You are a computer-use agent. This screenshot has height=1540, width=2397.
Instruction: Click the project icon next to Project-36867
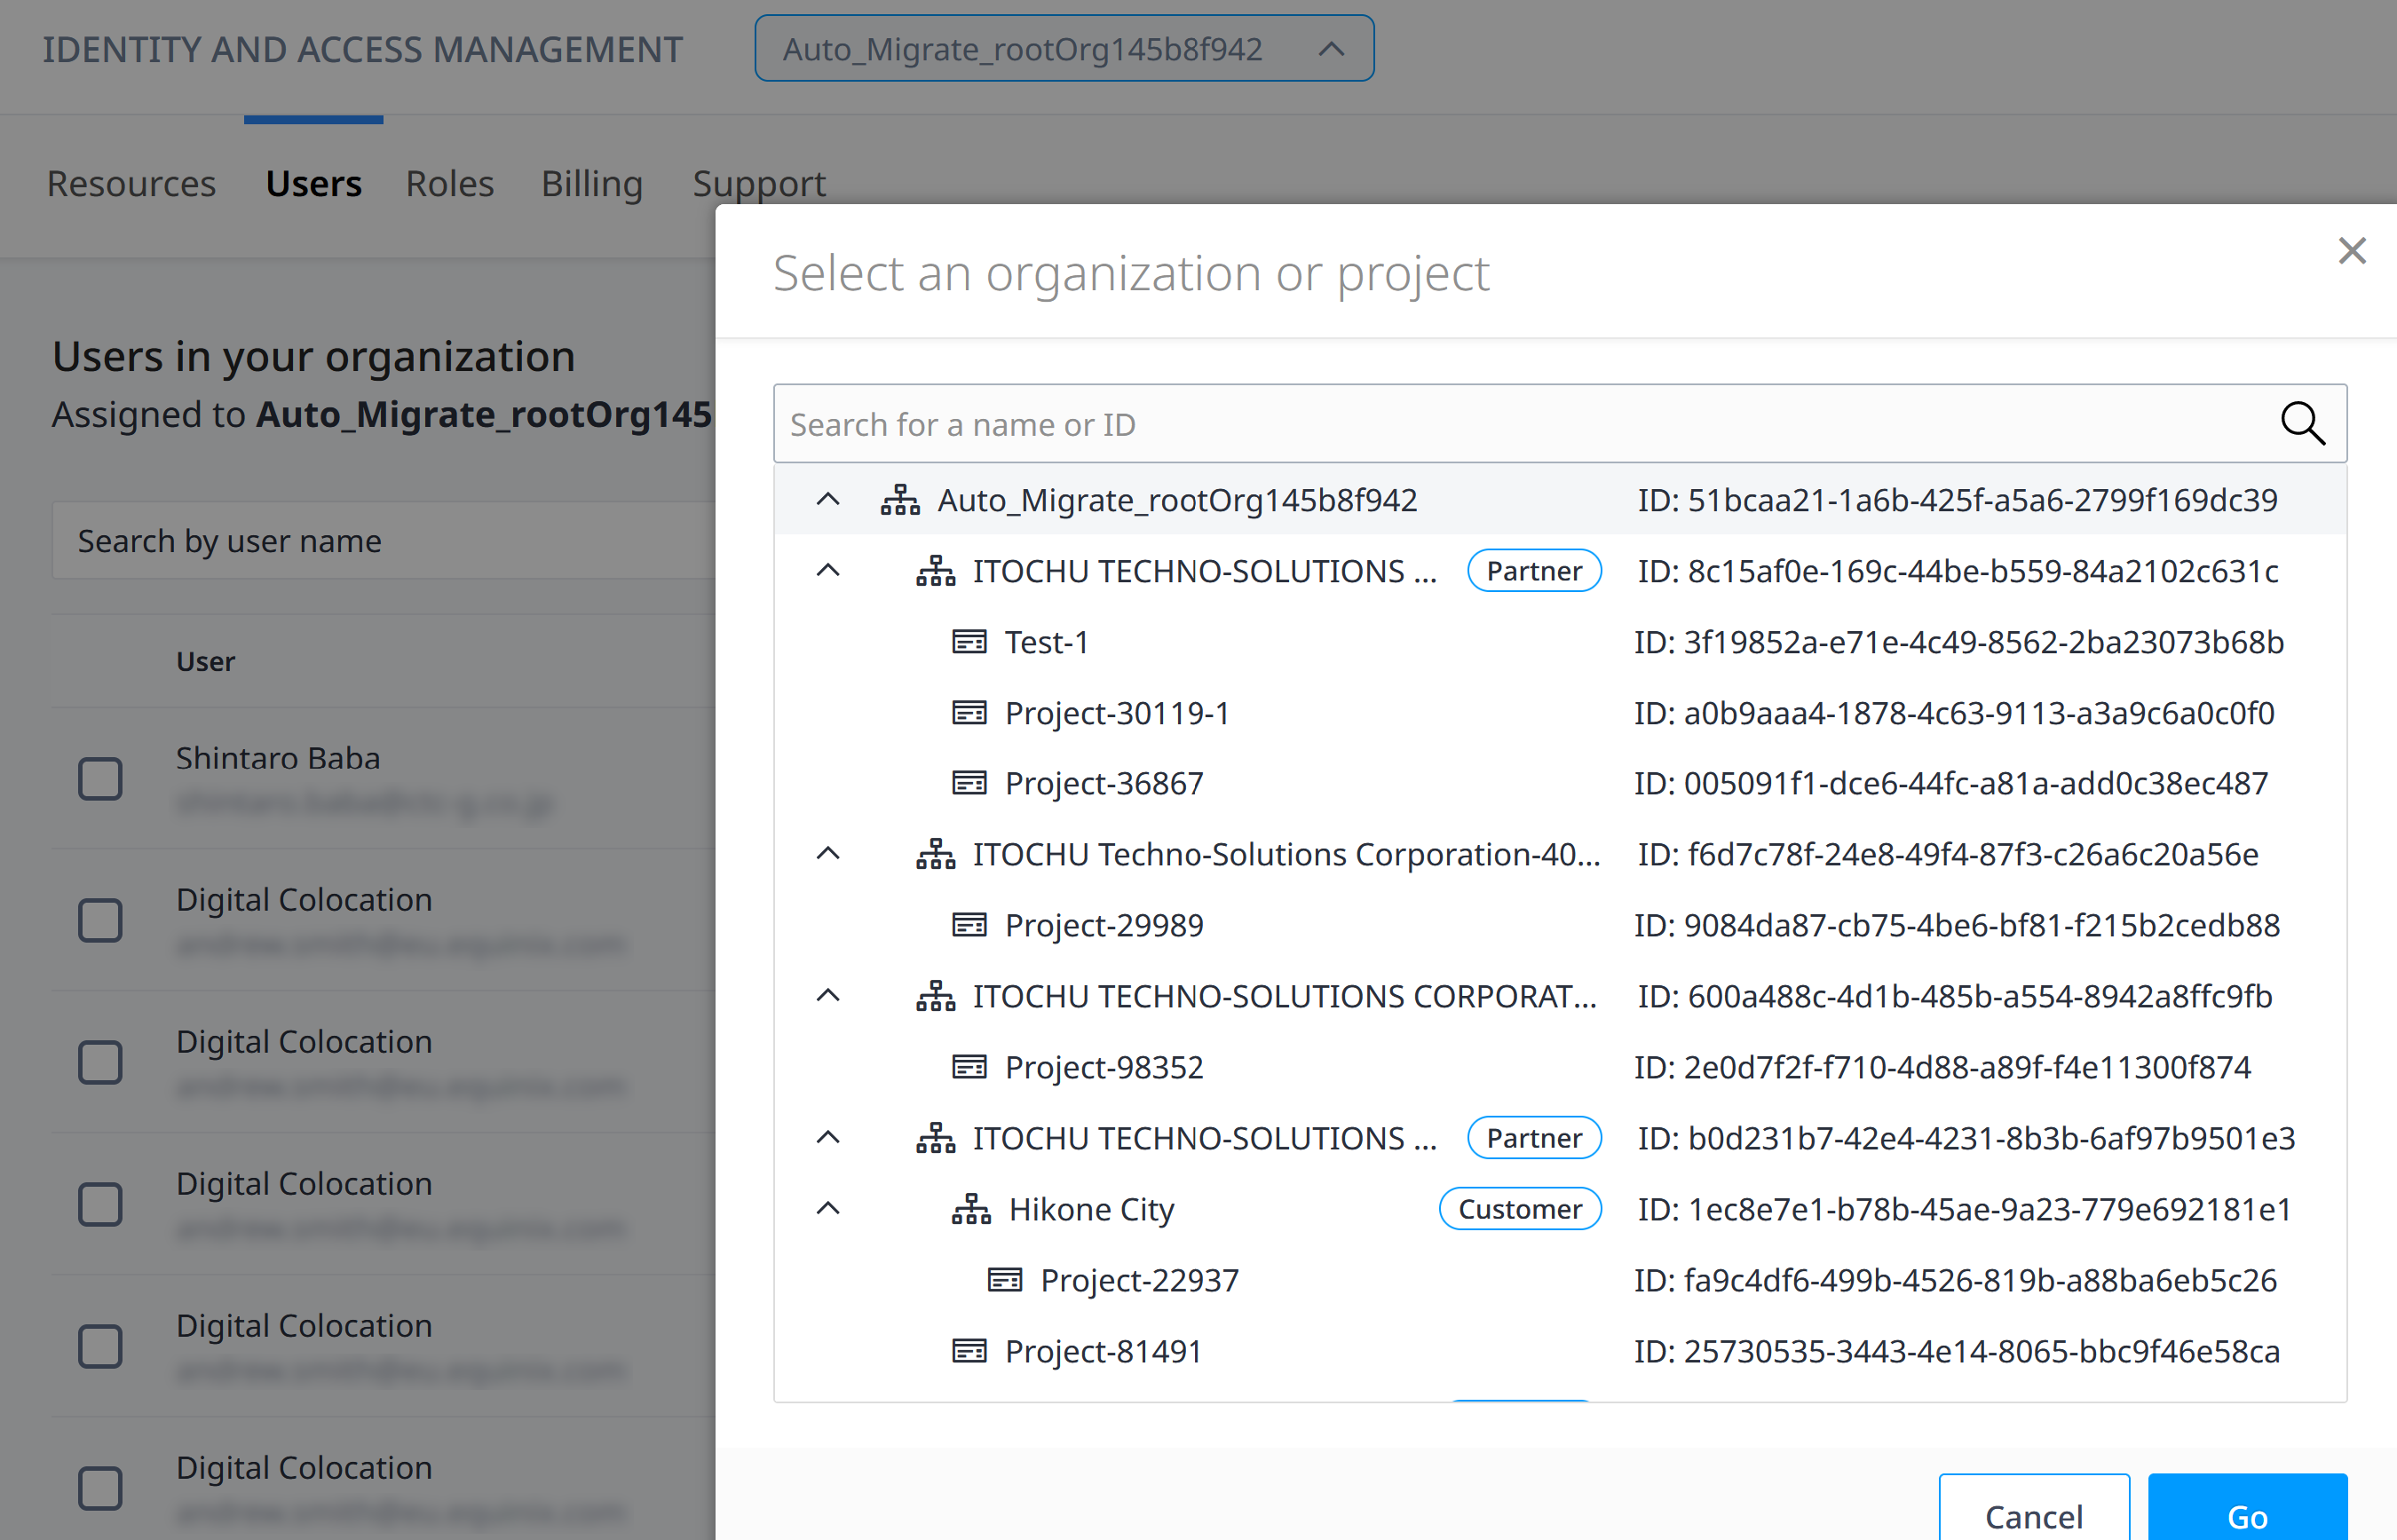pyautogui.click(x=969, y=782)
